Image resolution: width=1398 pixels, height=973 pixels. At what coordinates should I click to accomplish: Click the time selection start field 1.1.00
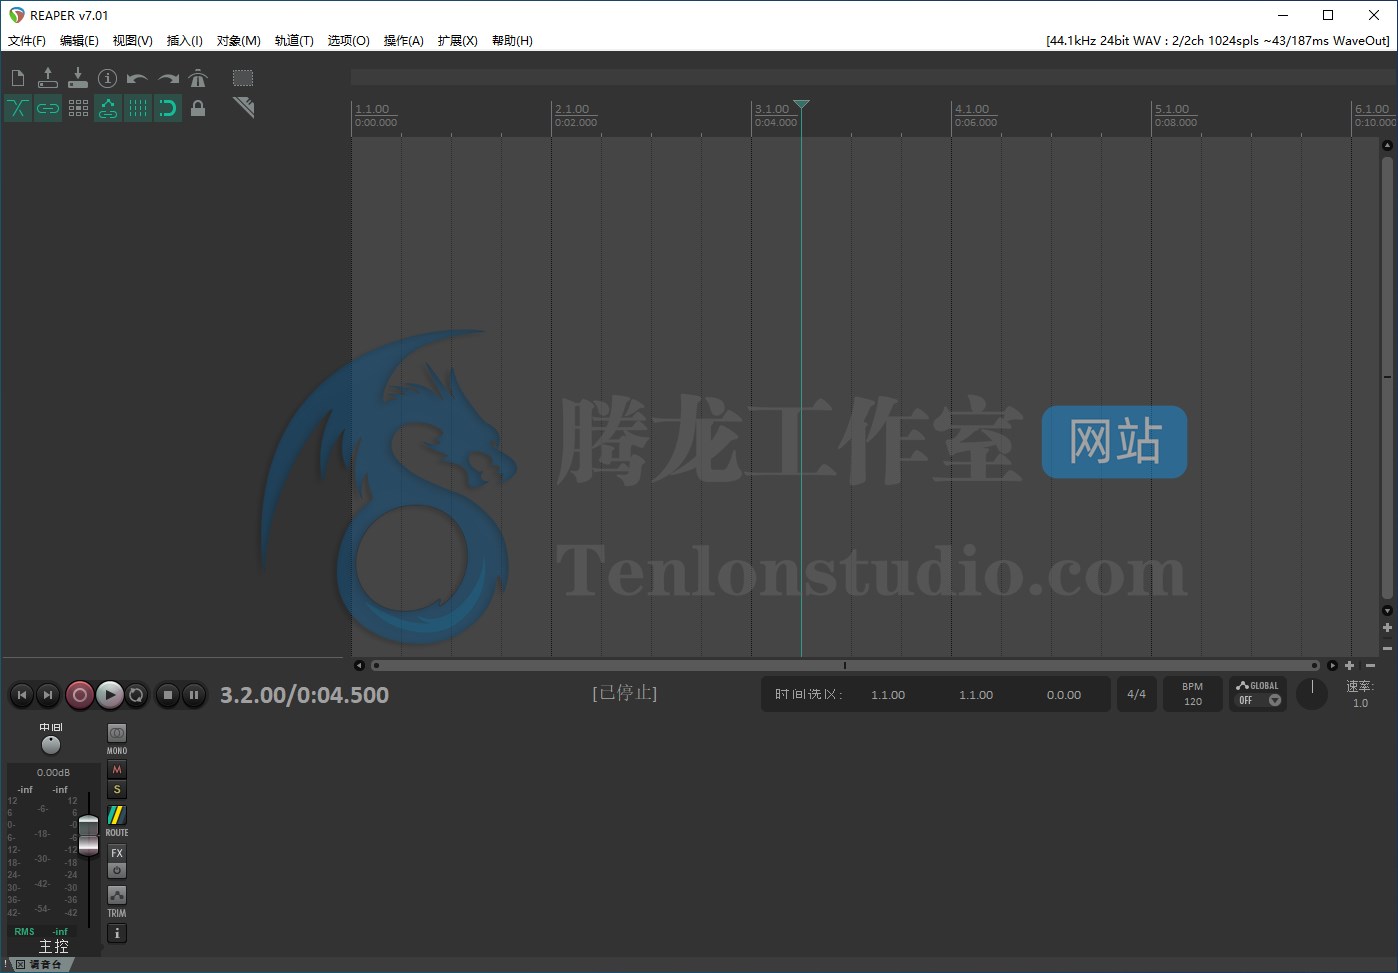pos(888,695)
